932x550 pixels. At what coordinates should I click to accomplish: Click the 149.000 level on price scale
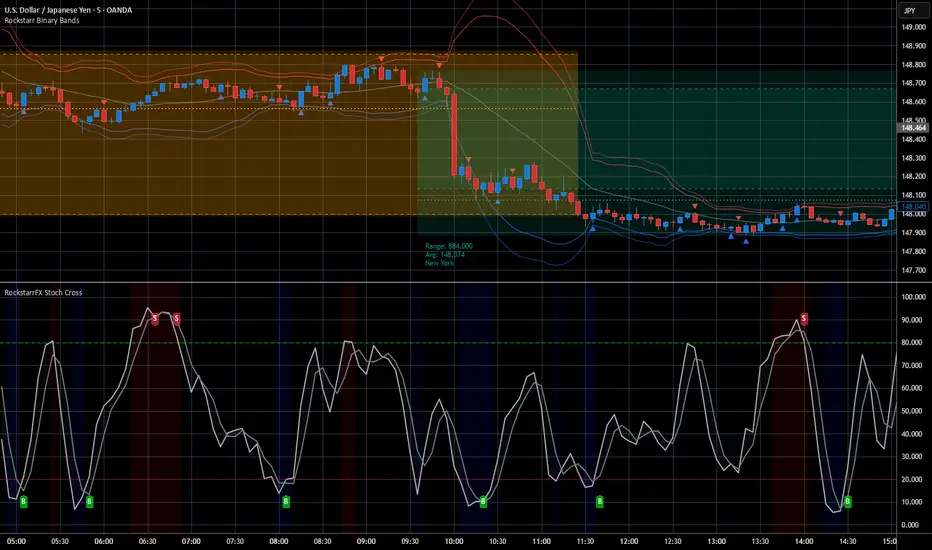click(x=911, y=27)
